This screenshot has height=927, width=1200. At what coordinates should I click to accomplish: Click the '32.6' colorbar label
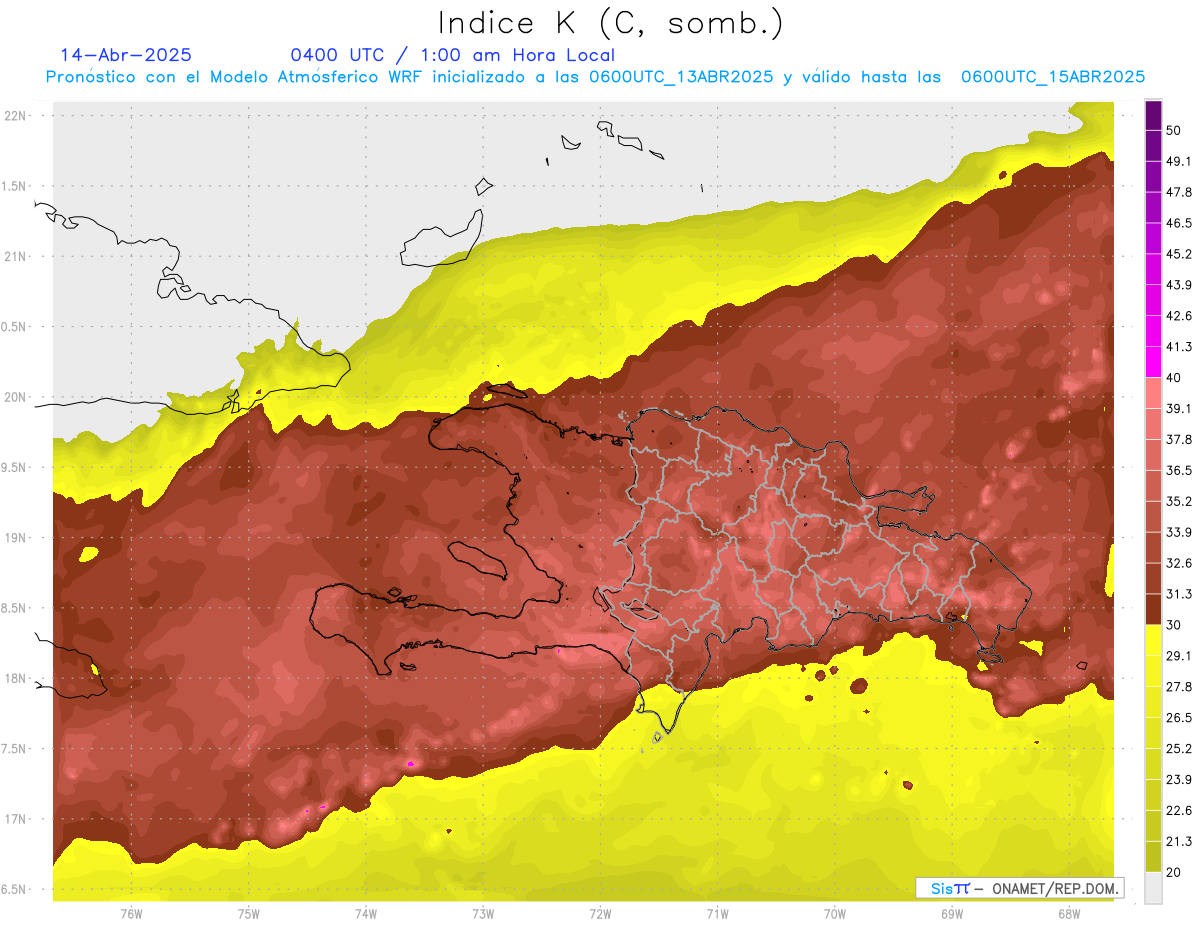coord(1179,563)
